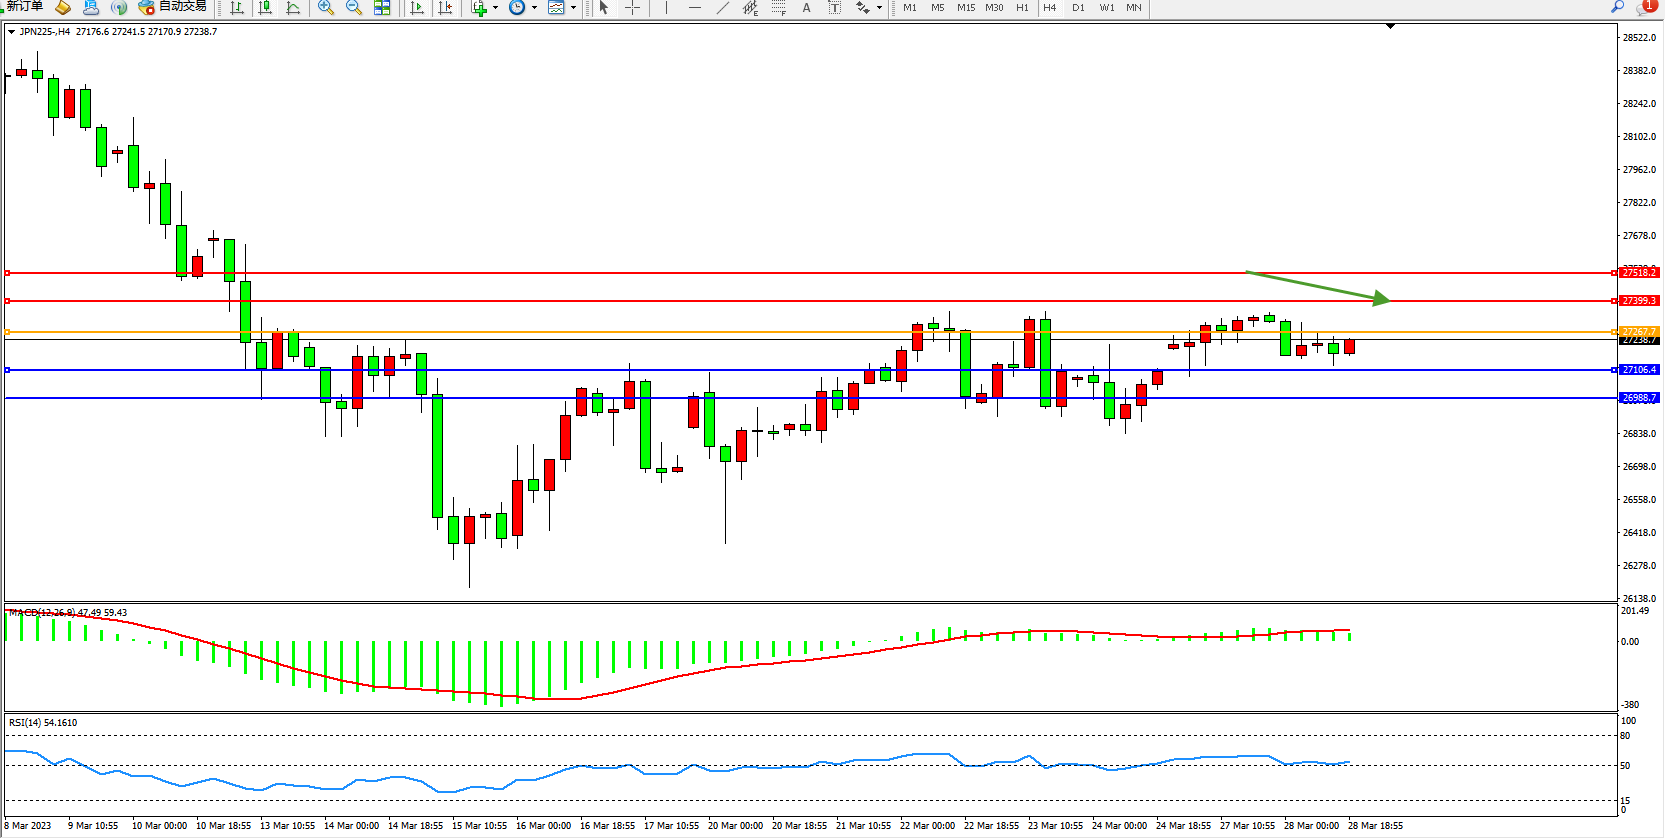Switch to the H1 timeframe
1665x839 pixels.
pyautogui.click(x=1022, y=8)
